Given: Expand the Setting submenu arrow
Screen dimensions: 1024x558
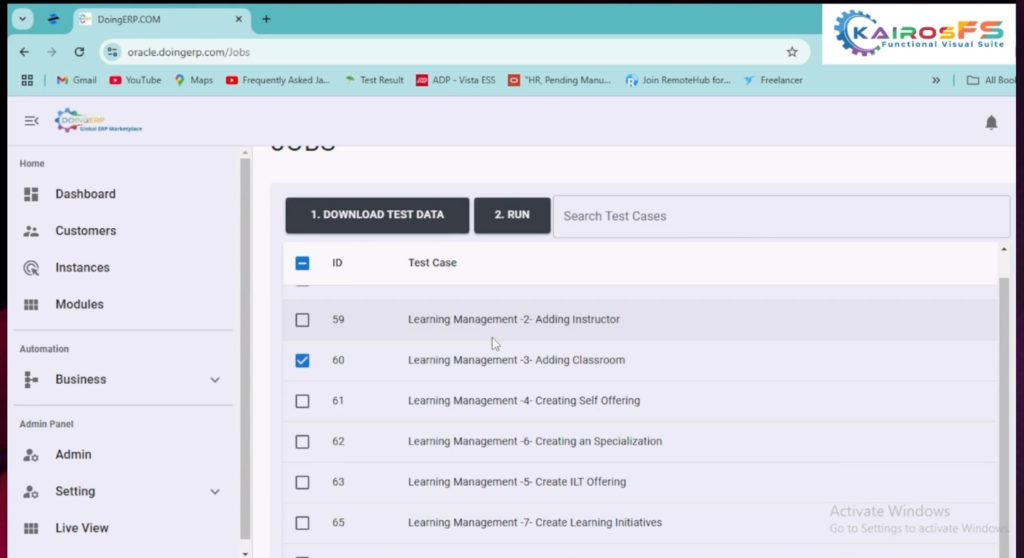Looking at the screenshot, I should pyautogui.click(x=215, y=492).
